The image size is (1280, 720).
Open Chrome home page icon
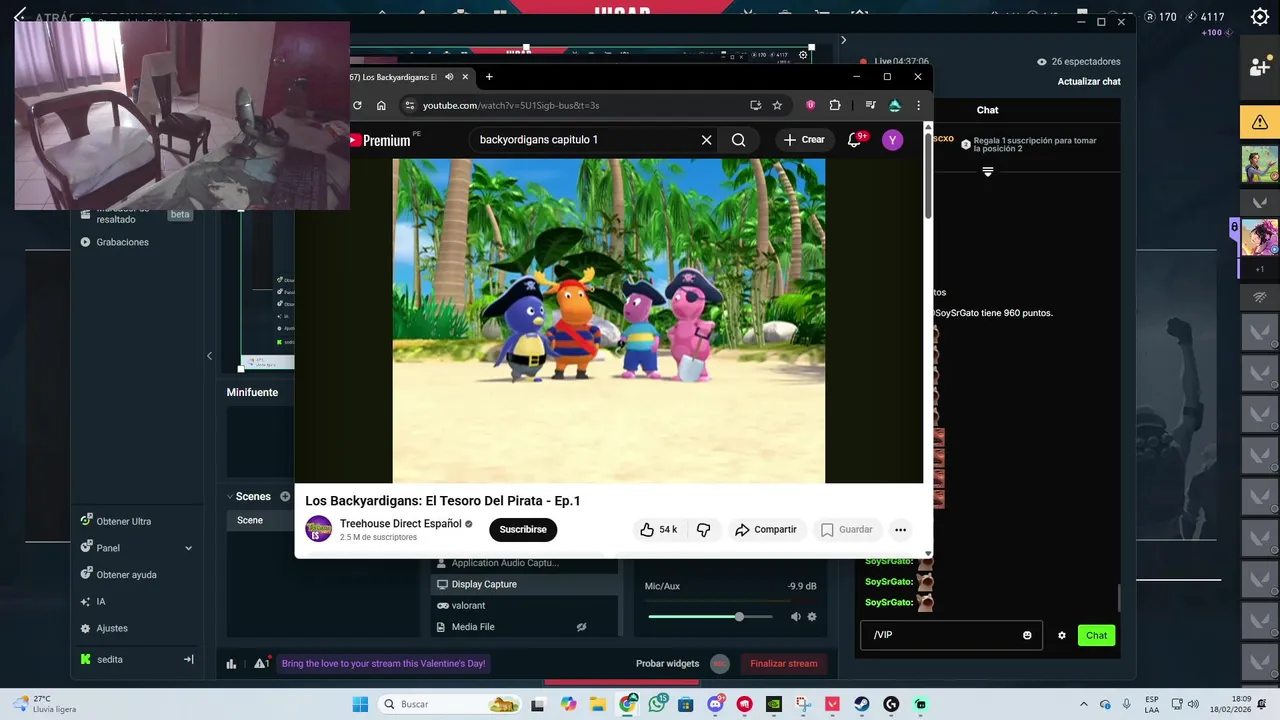[x=381, y=105]
